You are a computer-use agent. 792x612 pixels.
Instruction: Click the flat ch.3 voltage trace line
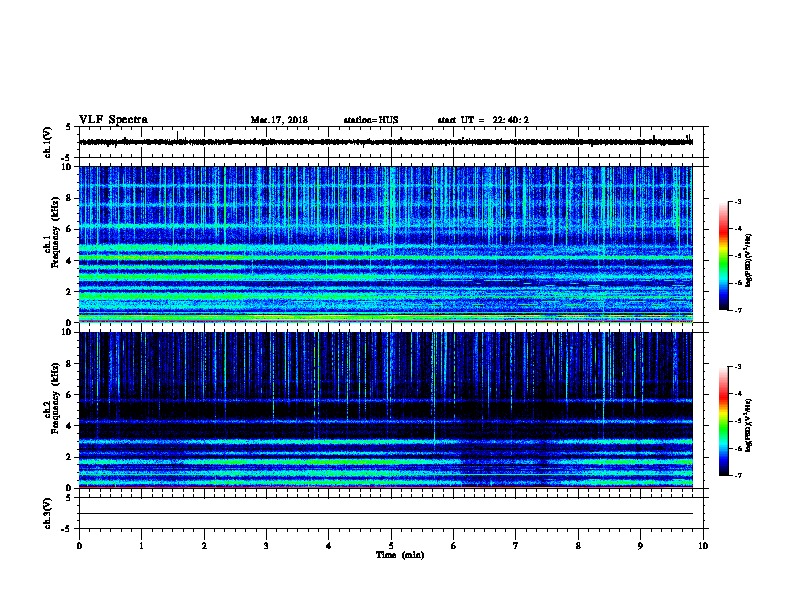point(386,514)
